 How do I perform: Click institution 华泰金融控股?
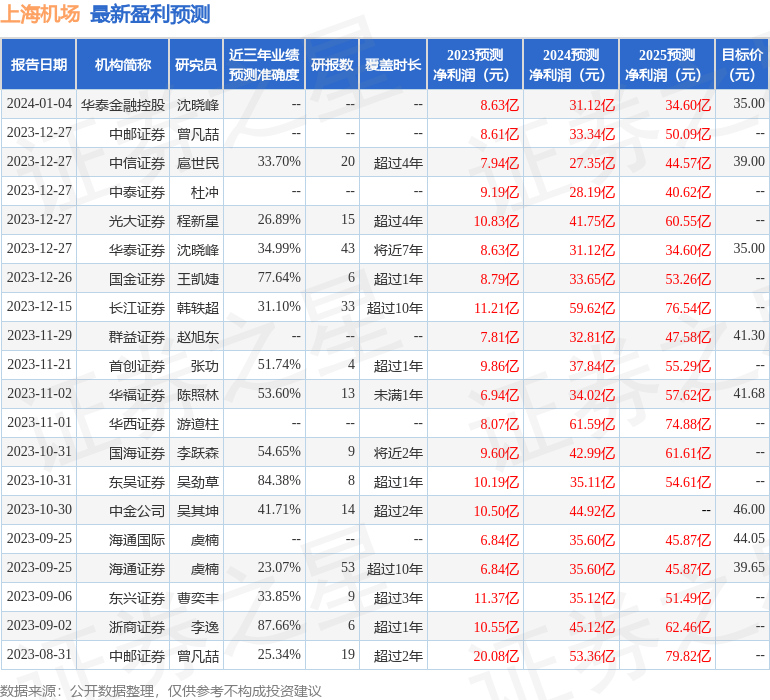(x=123, y=105)
